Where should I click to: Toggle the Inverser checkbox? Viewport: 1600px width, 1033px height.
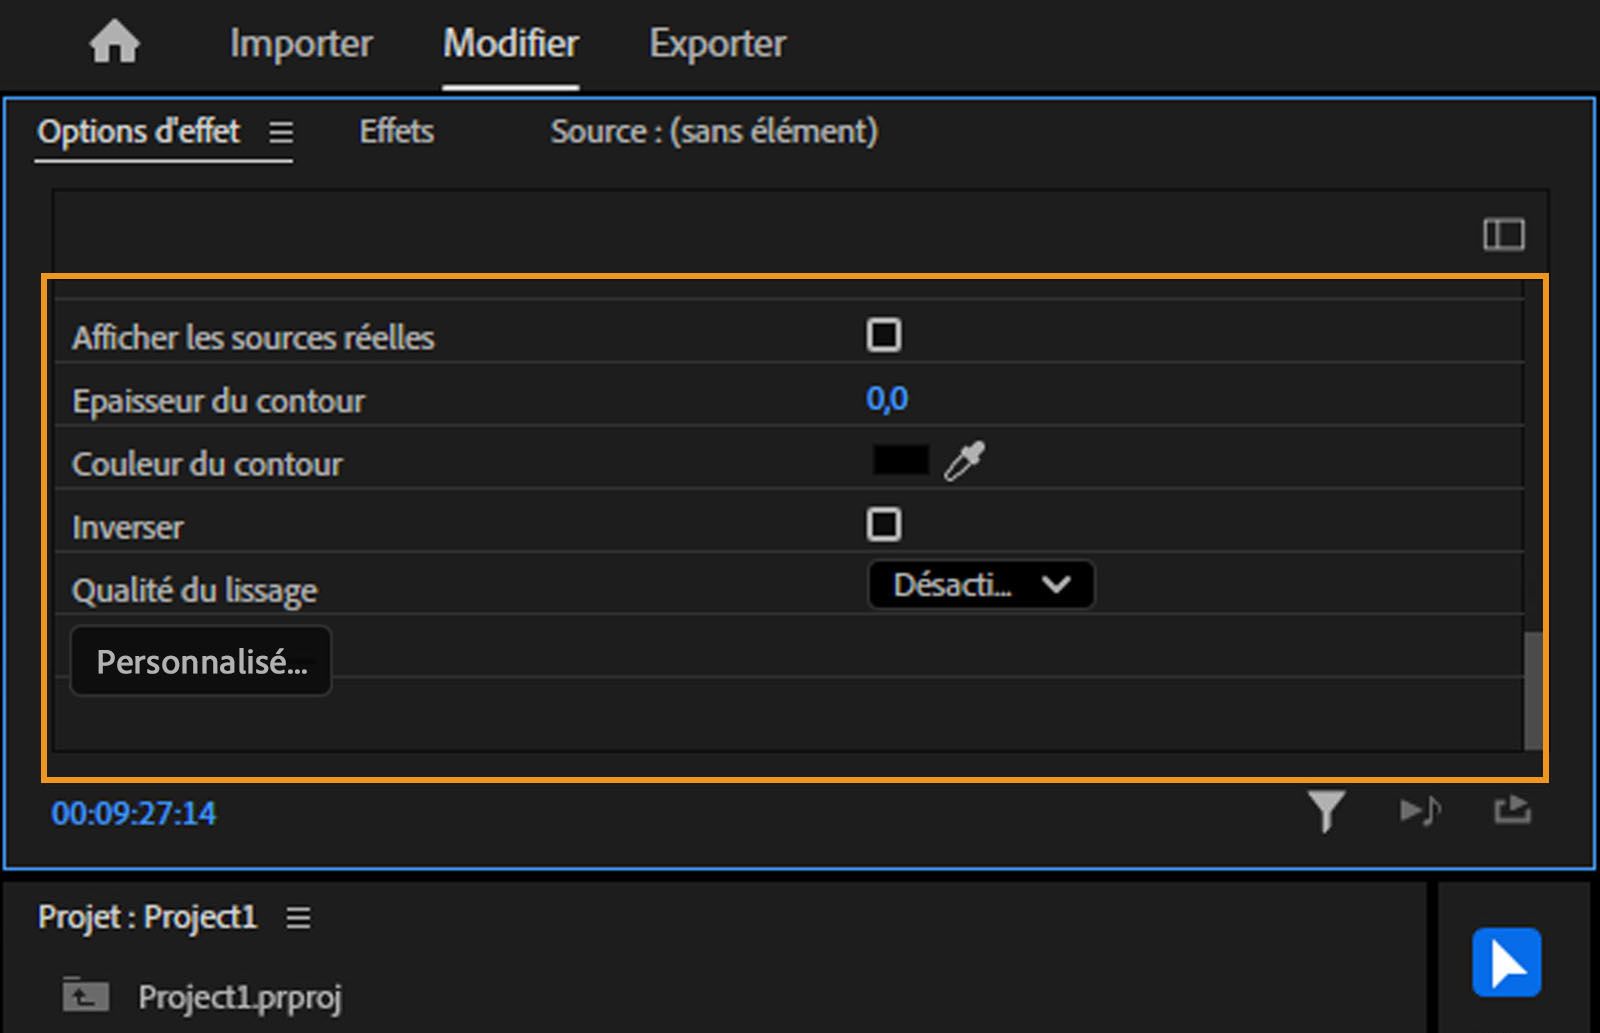pos(884,524)
